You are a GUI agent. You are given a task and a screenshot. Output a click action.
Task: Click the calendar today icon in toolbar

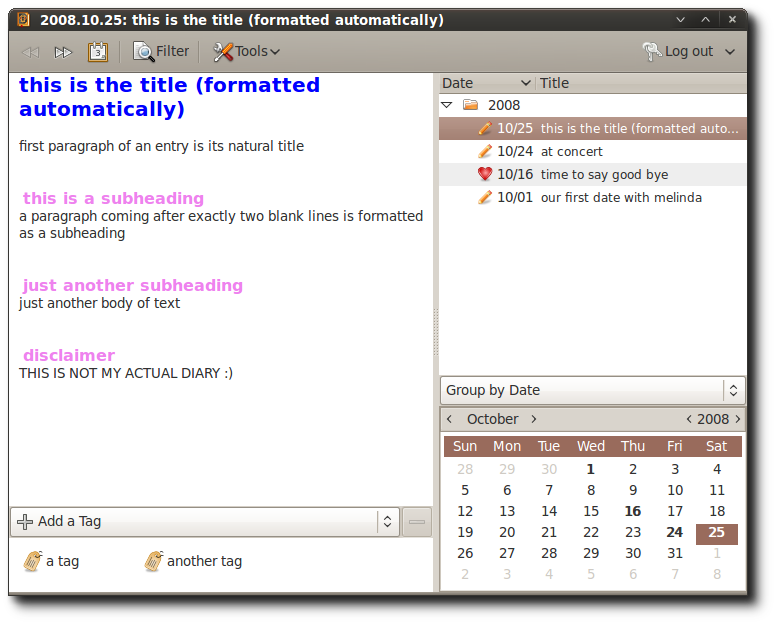[98, 52]
